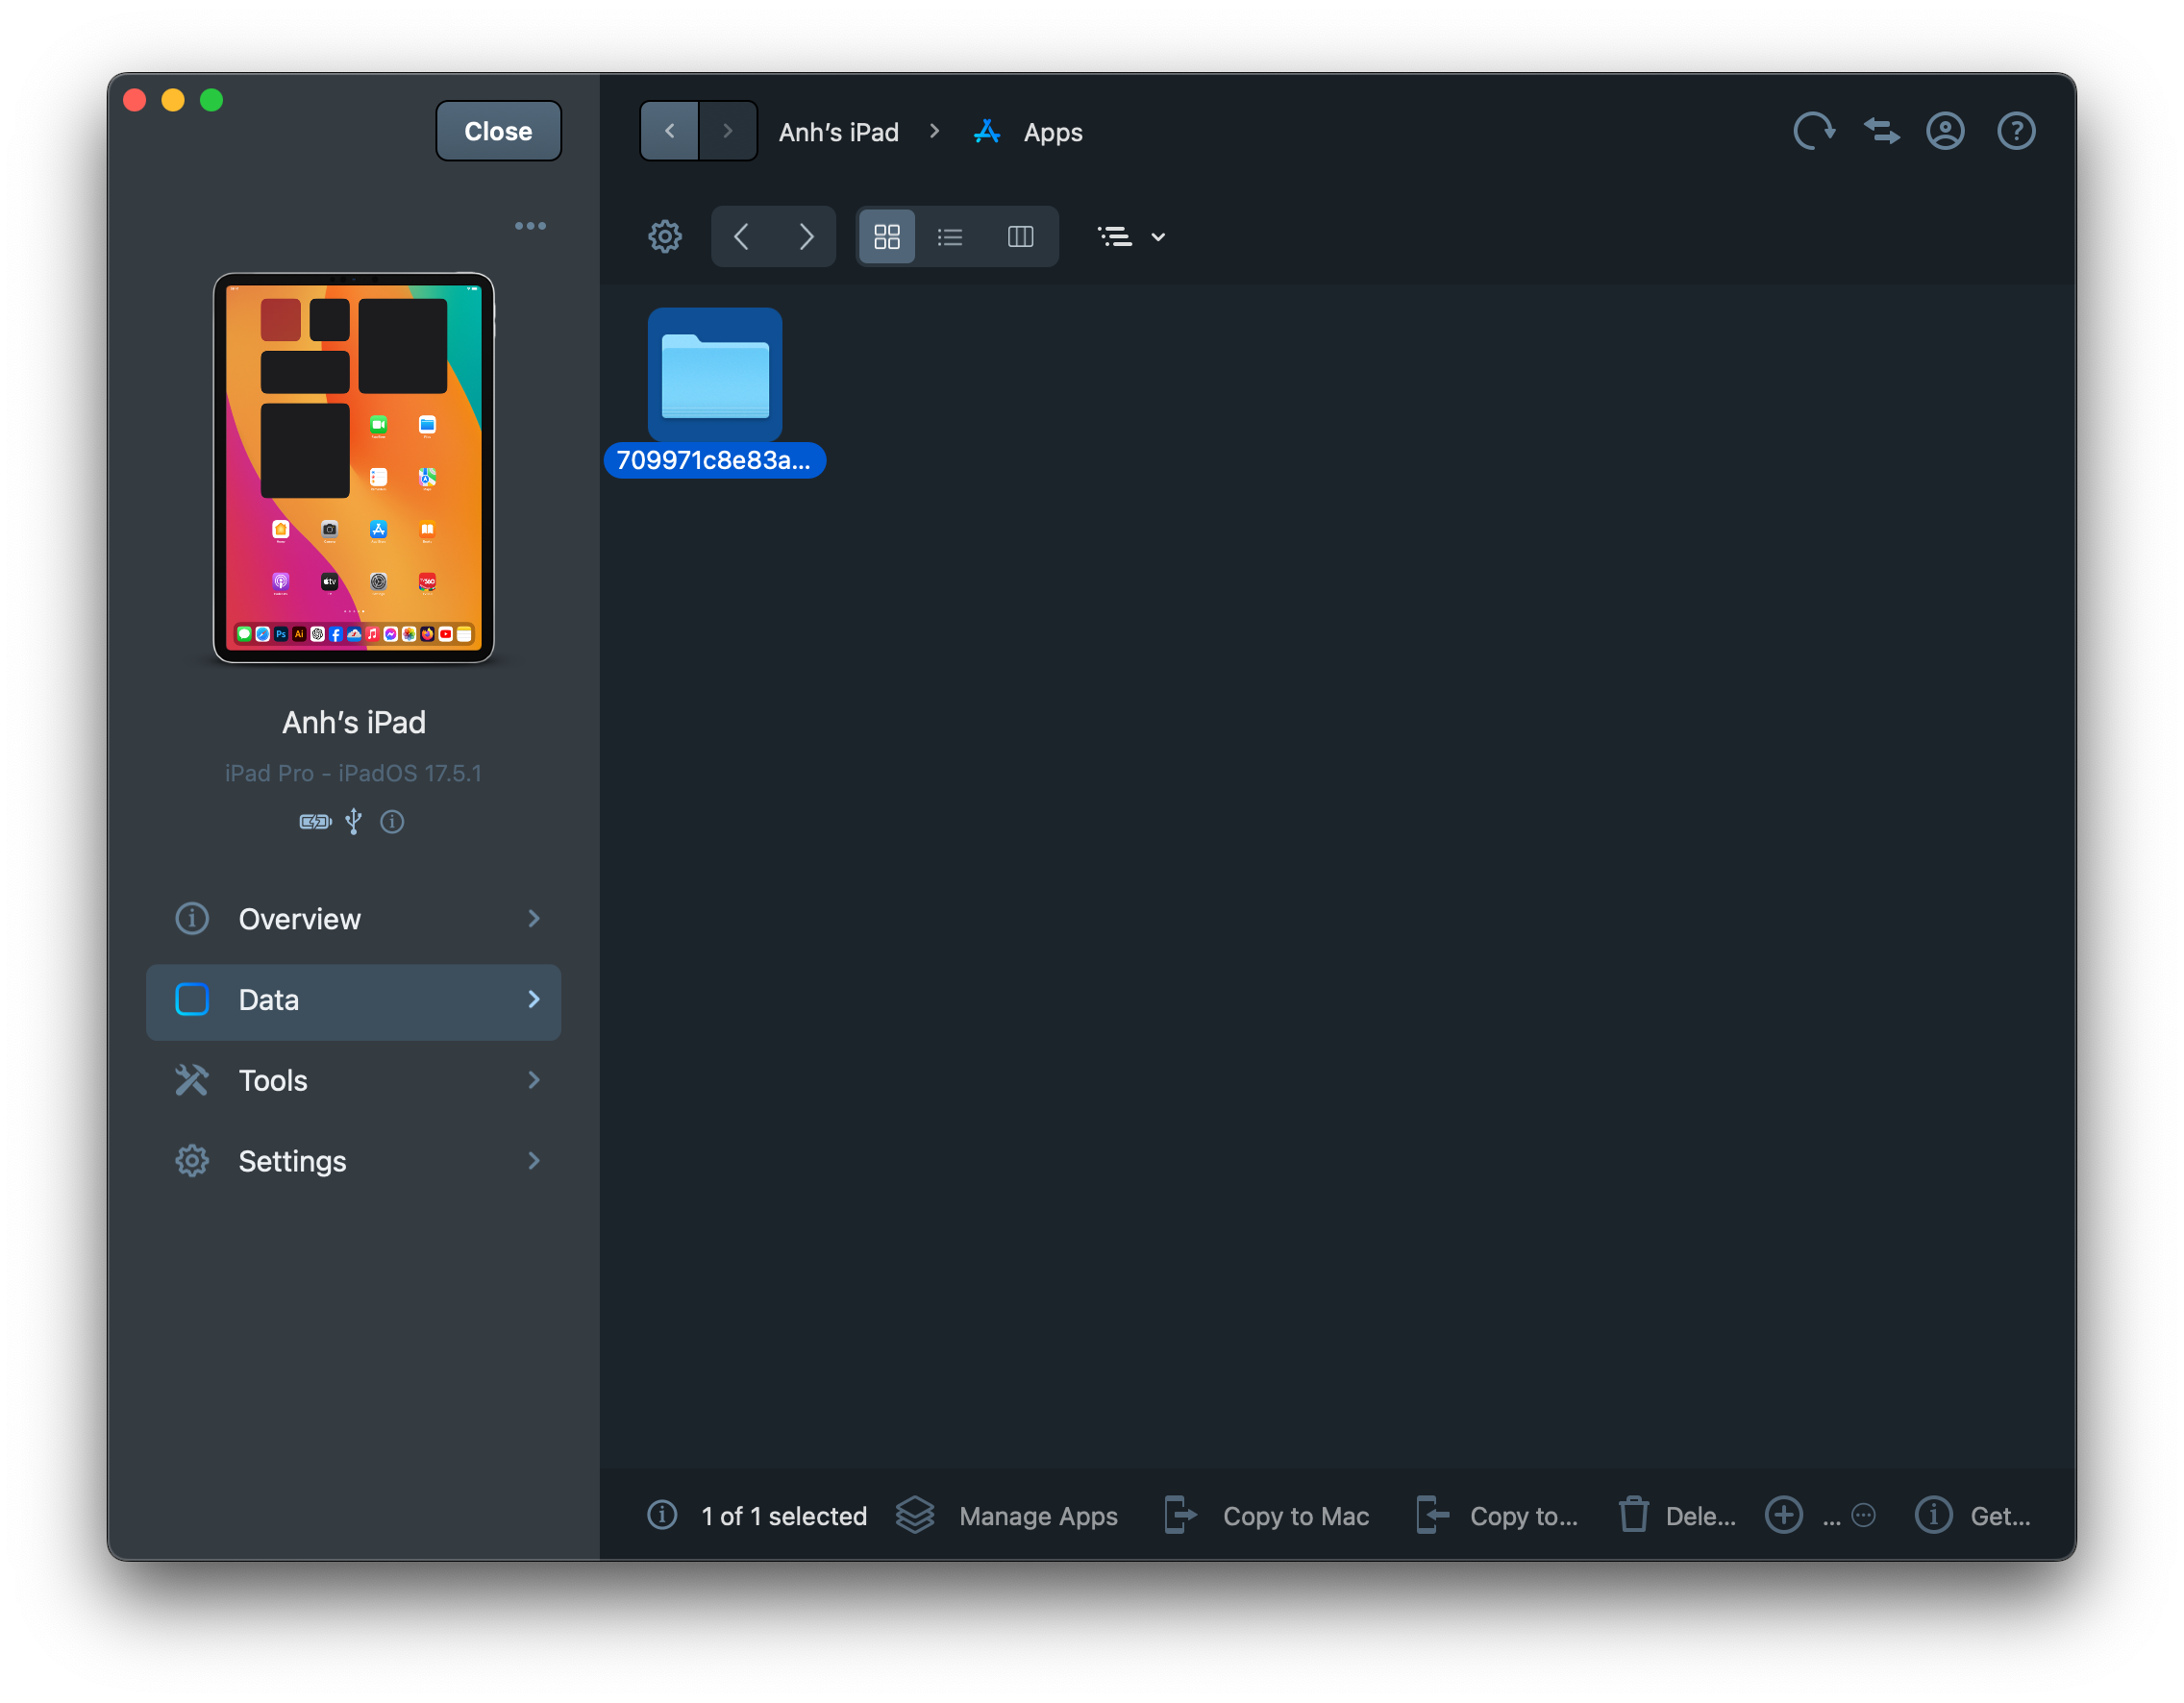Select Anh's iPad in the breadcrumb
Image resolution: width=2184 pixels, height=1703 pixels.
(x=839, y=131)
